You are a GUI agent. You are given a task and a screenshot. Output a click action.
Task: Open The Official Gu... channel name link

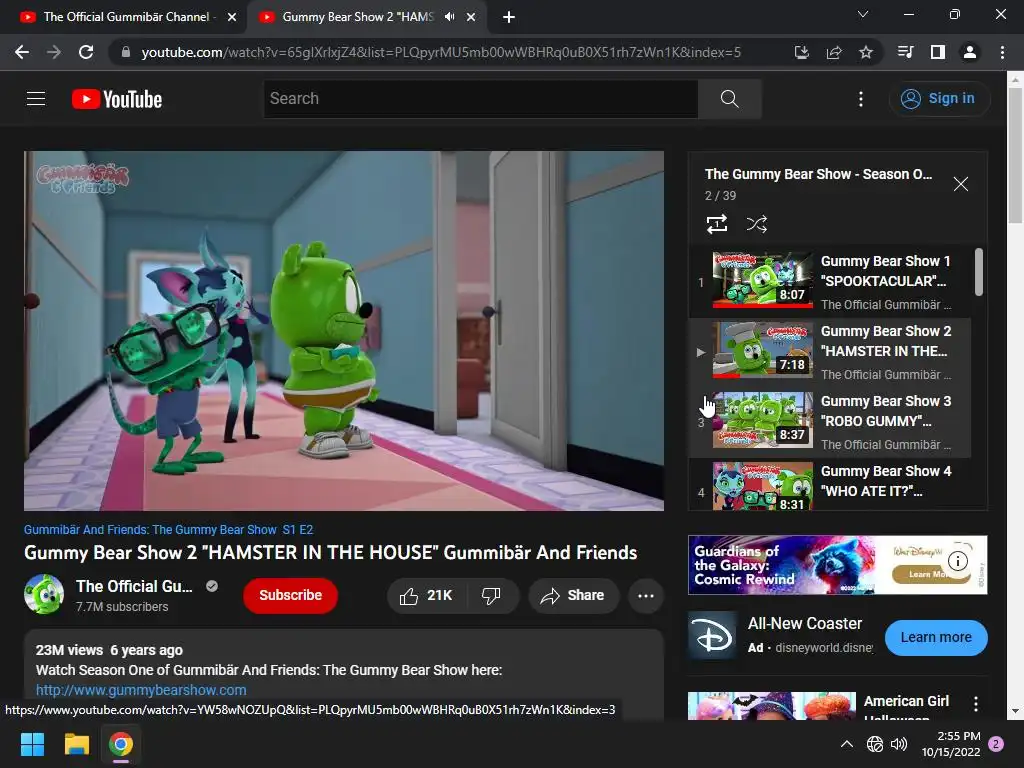(x=134, y=586)
